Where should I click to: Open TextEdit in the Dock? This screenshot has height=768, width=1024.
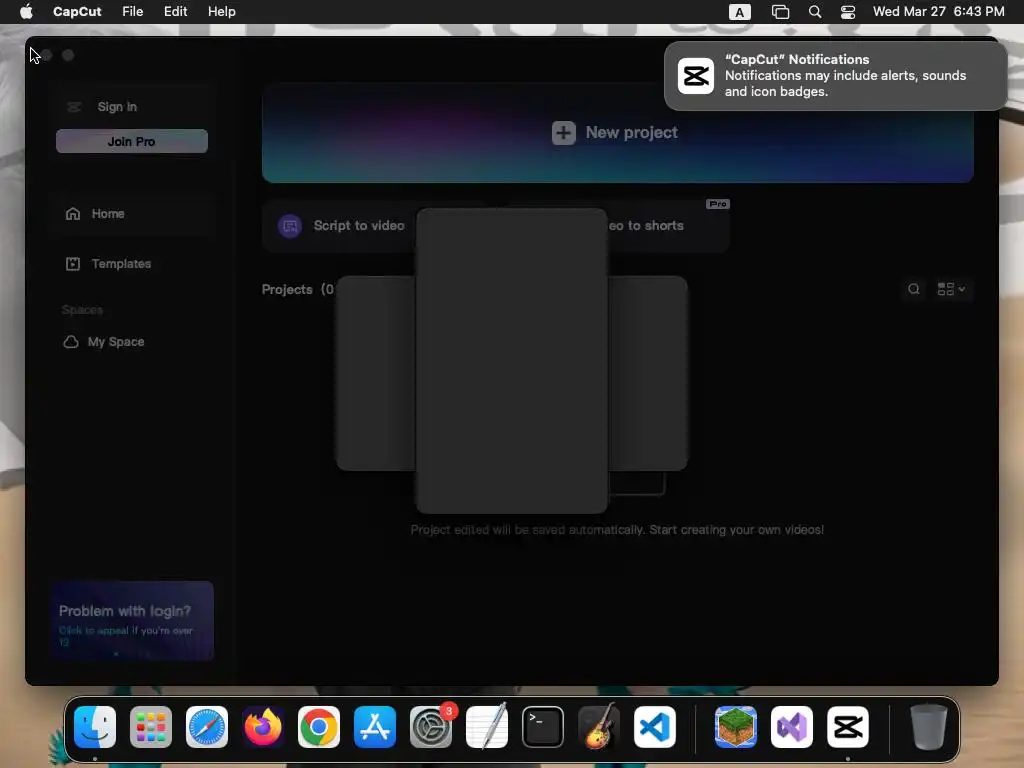coord(487,727)
